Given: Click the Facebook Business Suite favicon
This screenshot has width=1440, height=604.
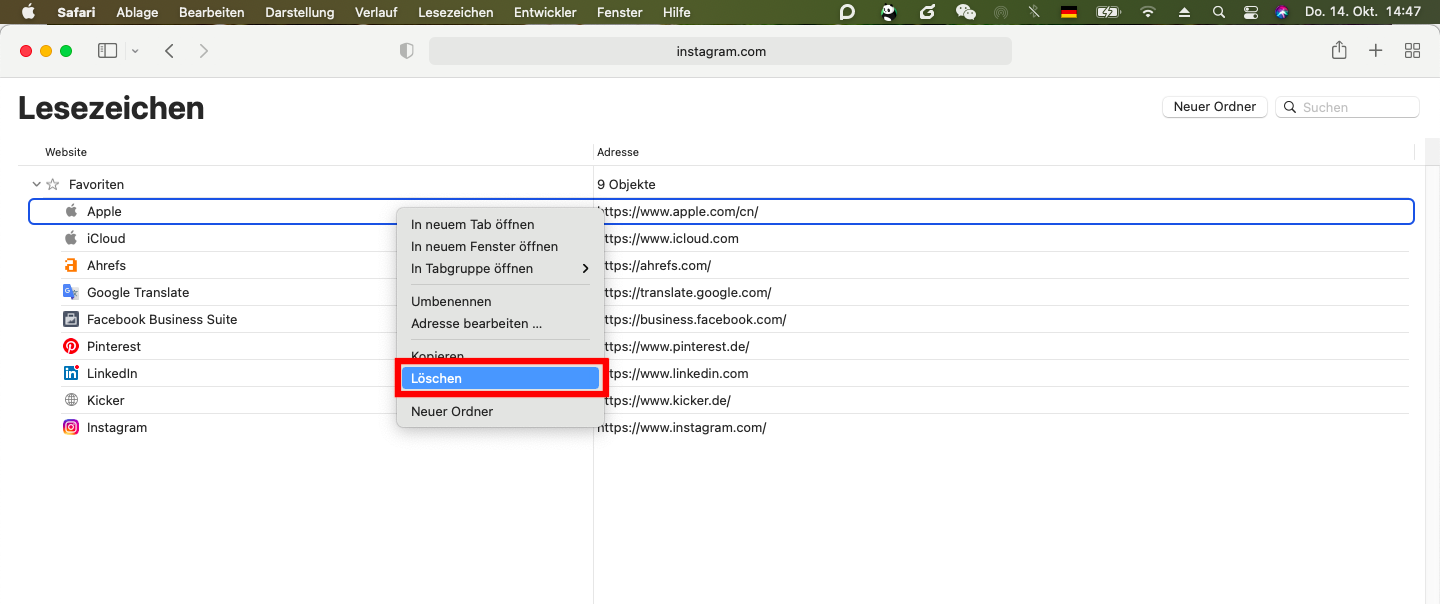Looking at the screenshot, I should click(x=71, y=319).
